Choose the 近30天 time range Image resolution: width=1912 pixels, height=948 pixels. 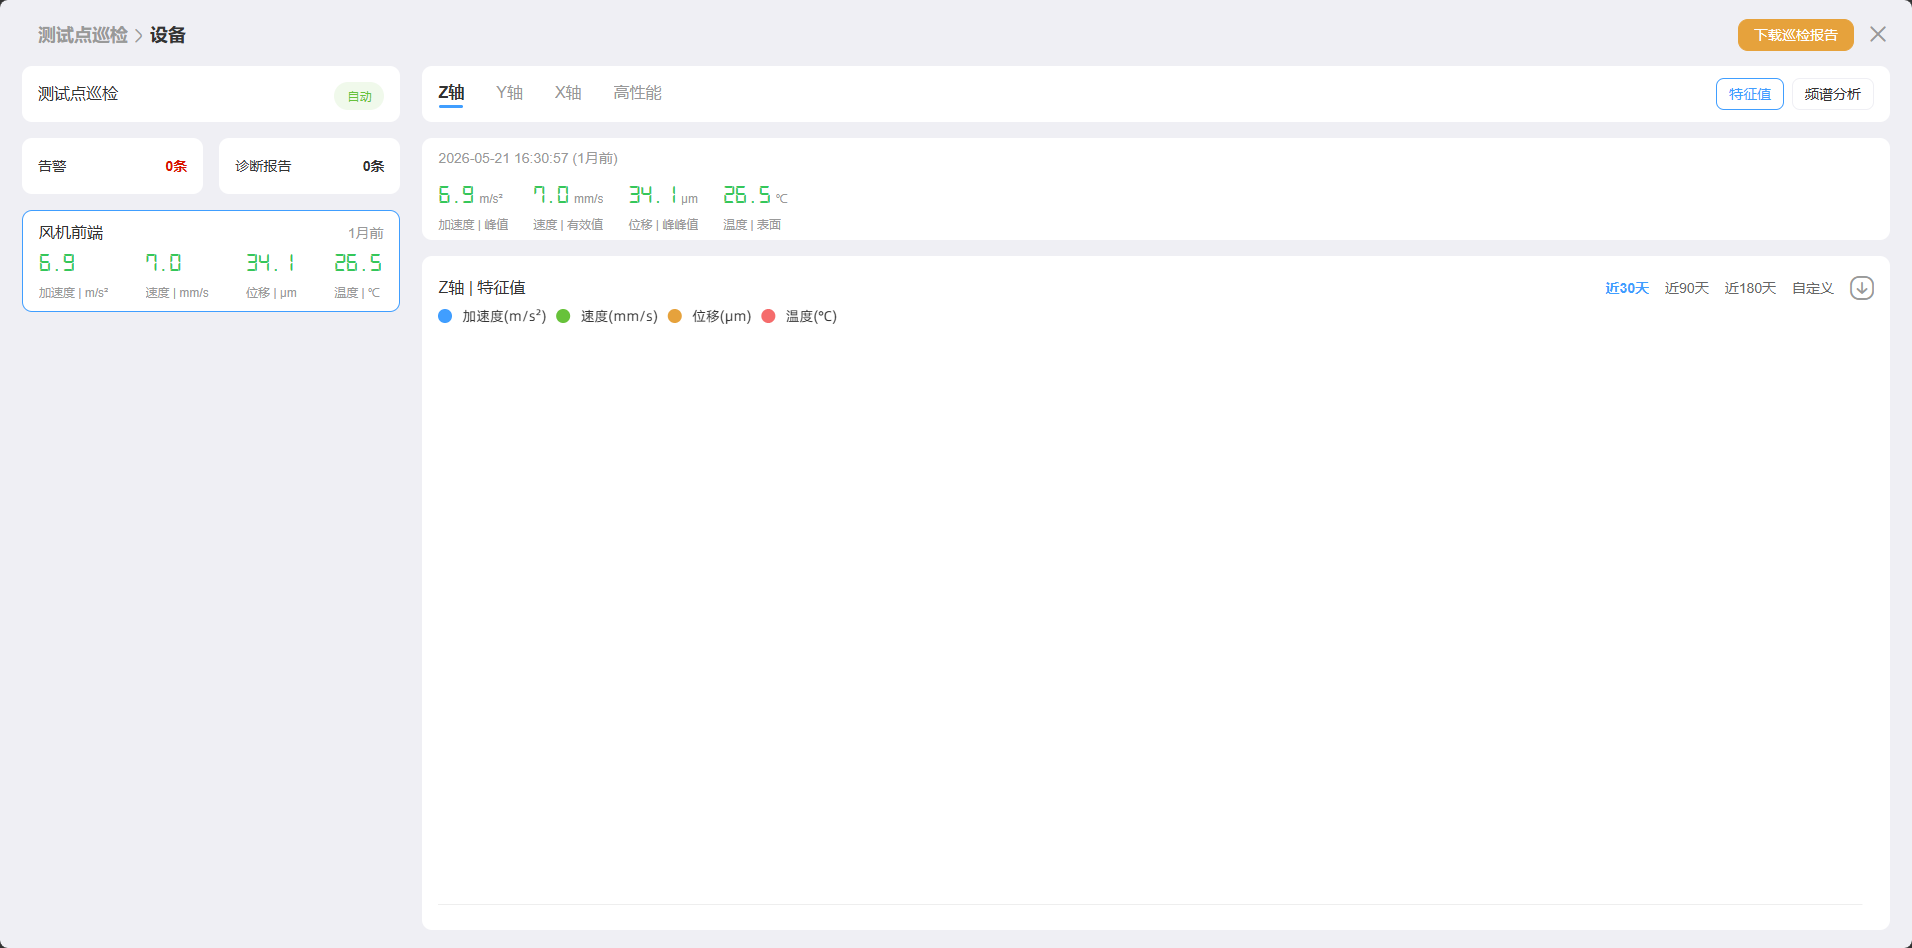tap(1627, 288)
